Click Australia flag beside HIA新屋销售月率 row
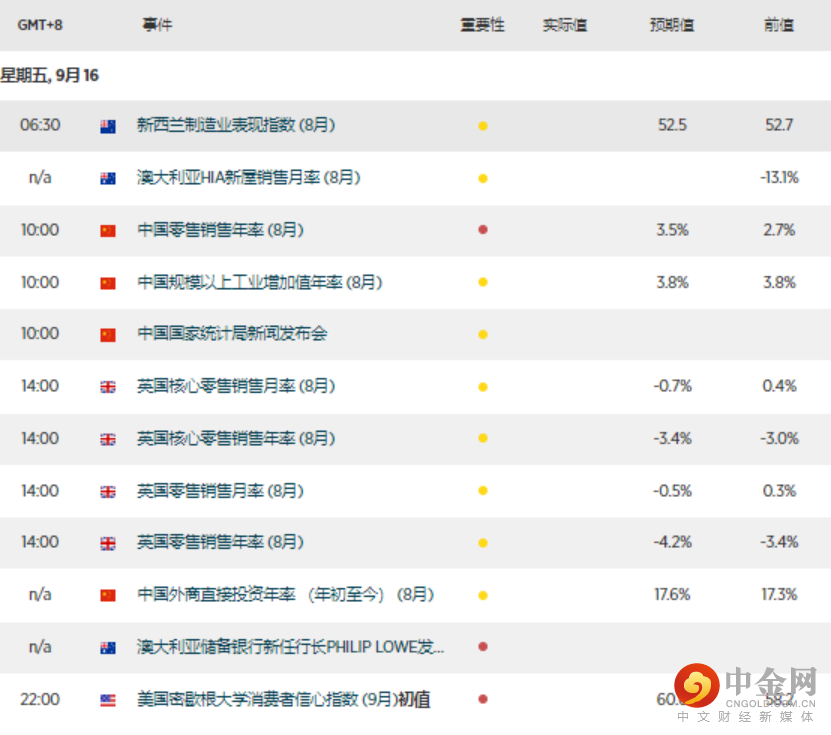This screenshot has height=735, width=831. [x=108, y=179]
